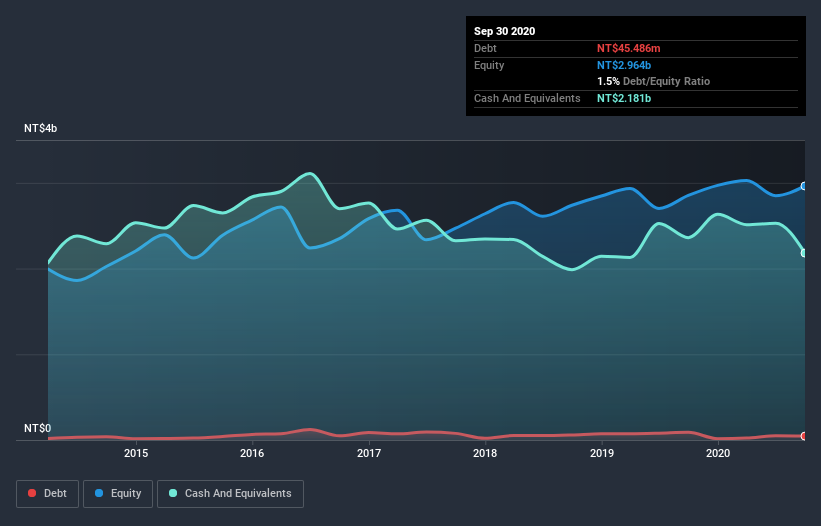Select the Equity endpoint marker on chart
The height and width of the screenshot is (526, 821).
click(x=804, y=186)
